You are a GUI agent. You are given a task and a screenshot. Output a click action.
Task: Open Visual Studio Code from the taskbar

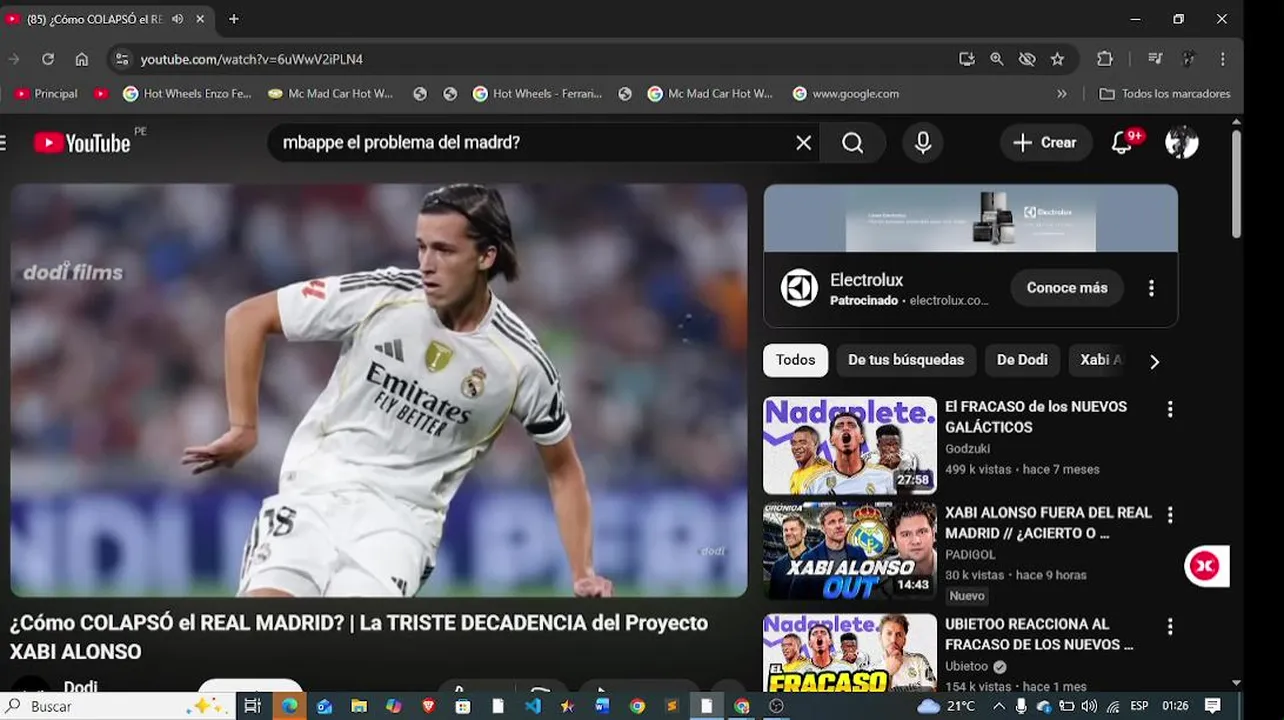pos(533,706)
